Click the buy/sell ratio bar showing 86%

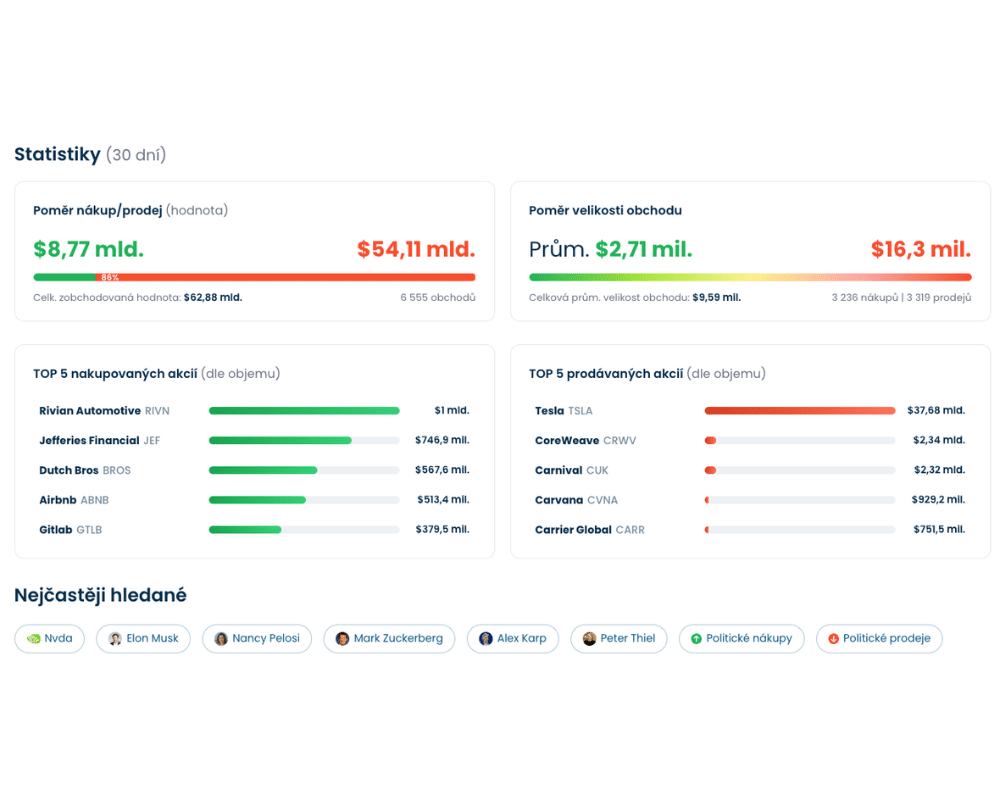coord(254,278)
